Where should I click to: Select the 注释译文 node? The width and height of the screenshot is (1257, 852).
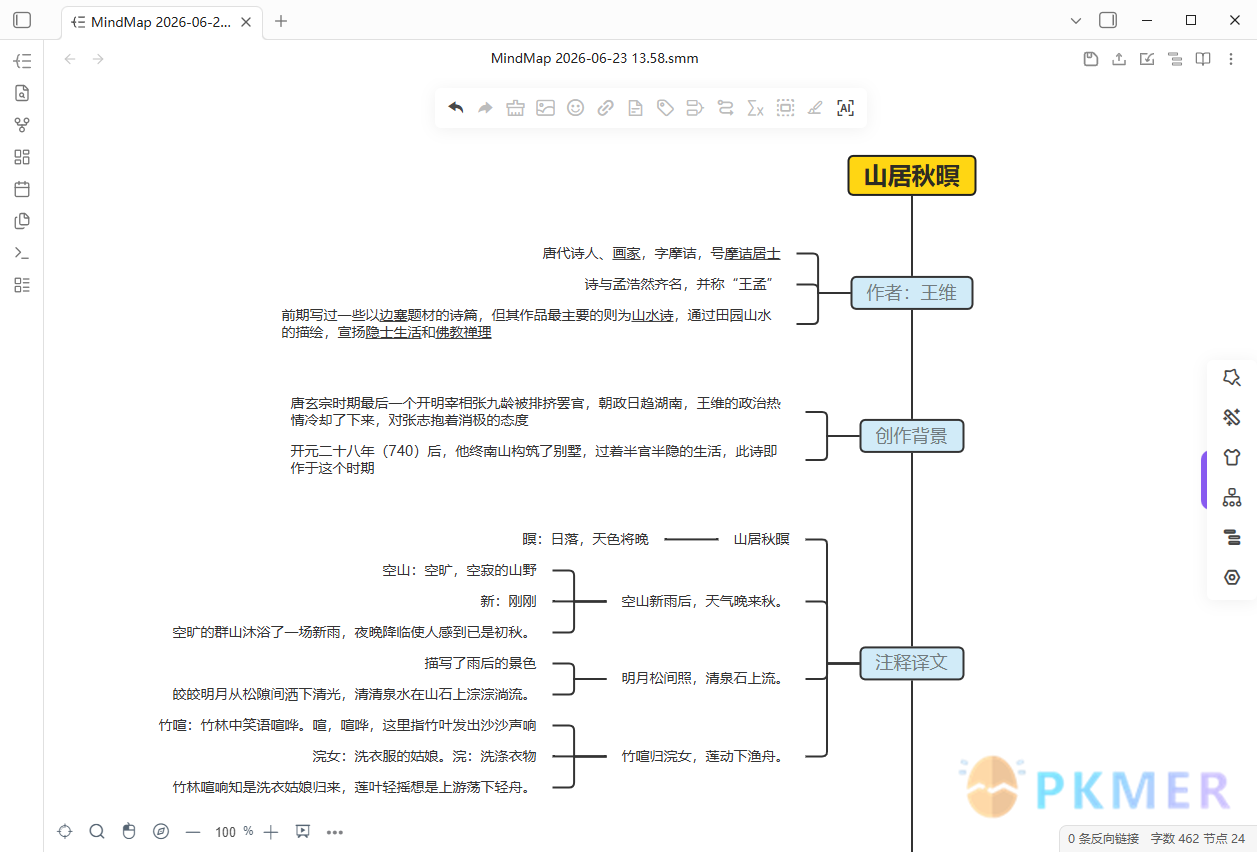coord(912,662)
